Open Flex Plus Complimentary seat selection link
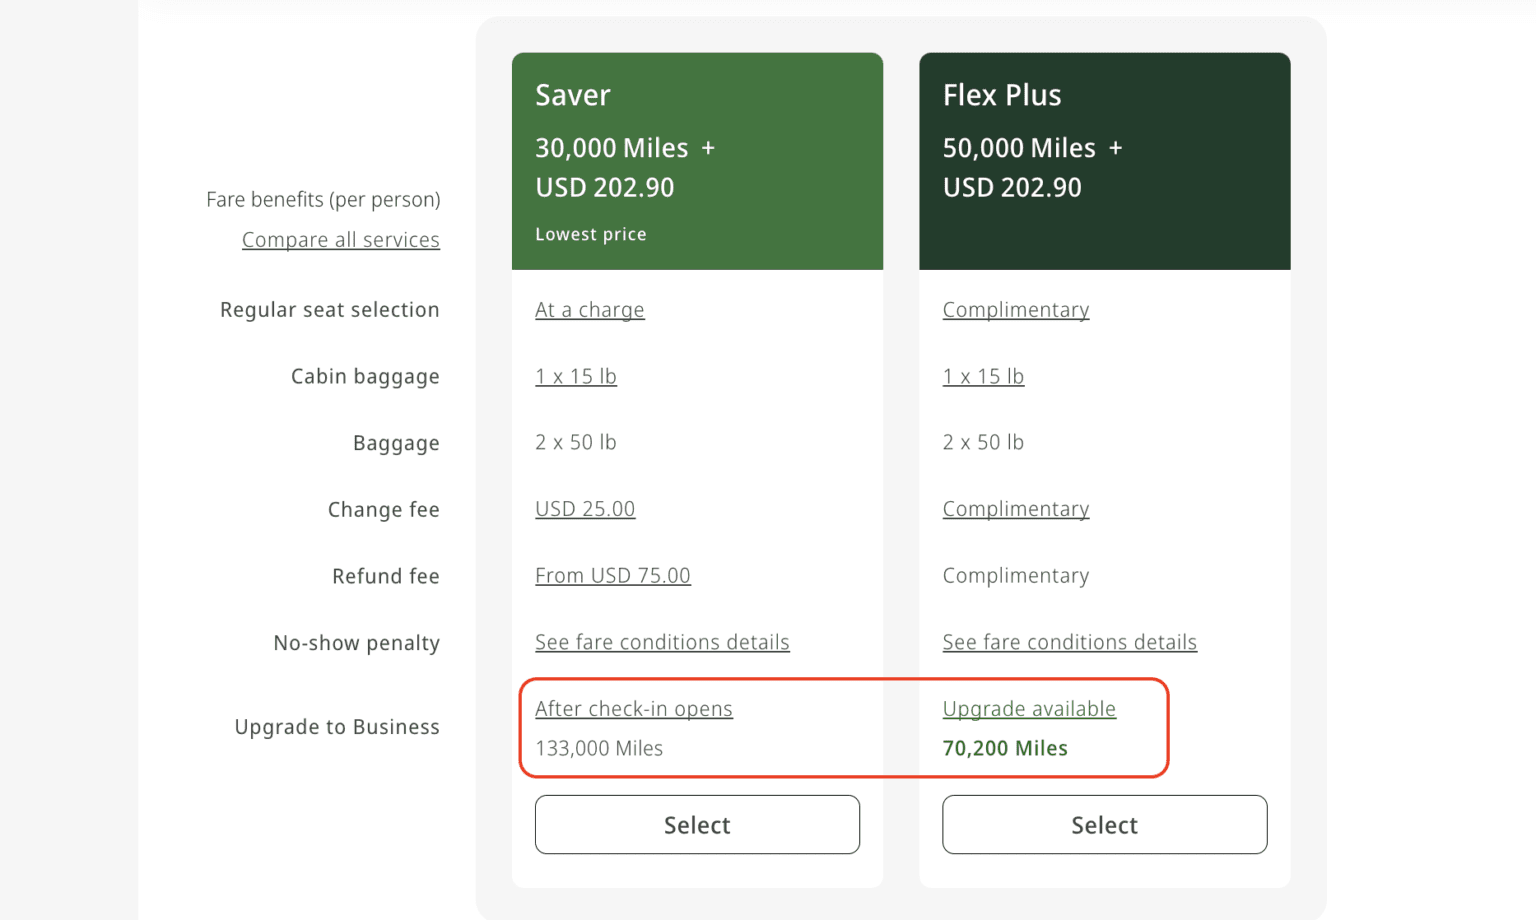The width and height of the screenshot is (1536, 920). (x=1015, y=310)
